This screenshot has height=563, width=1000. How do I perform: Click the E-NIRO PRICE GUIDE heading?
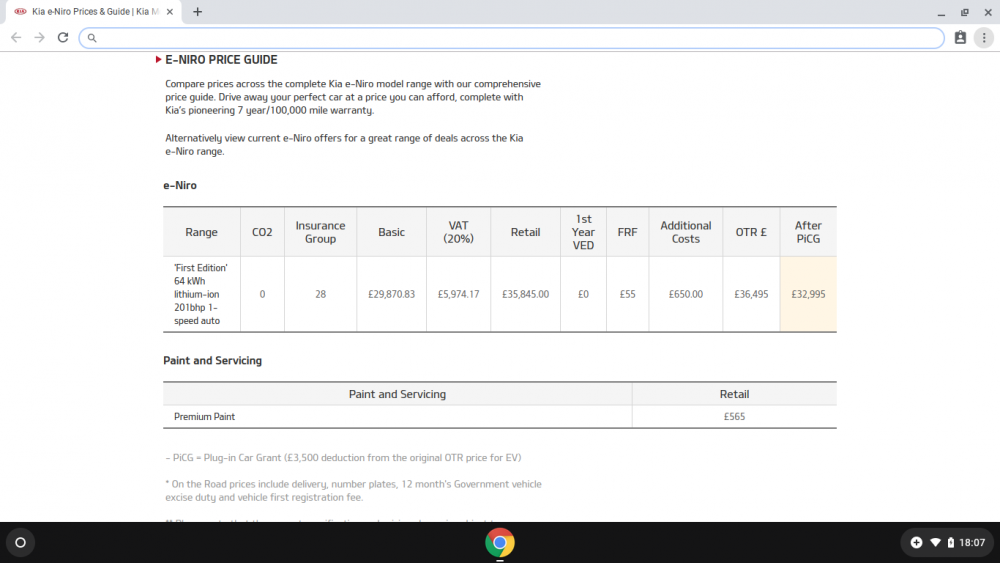[x=221, y=59]
